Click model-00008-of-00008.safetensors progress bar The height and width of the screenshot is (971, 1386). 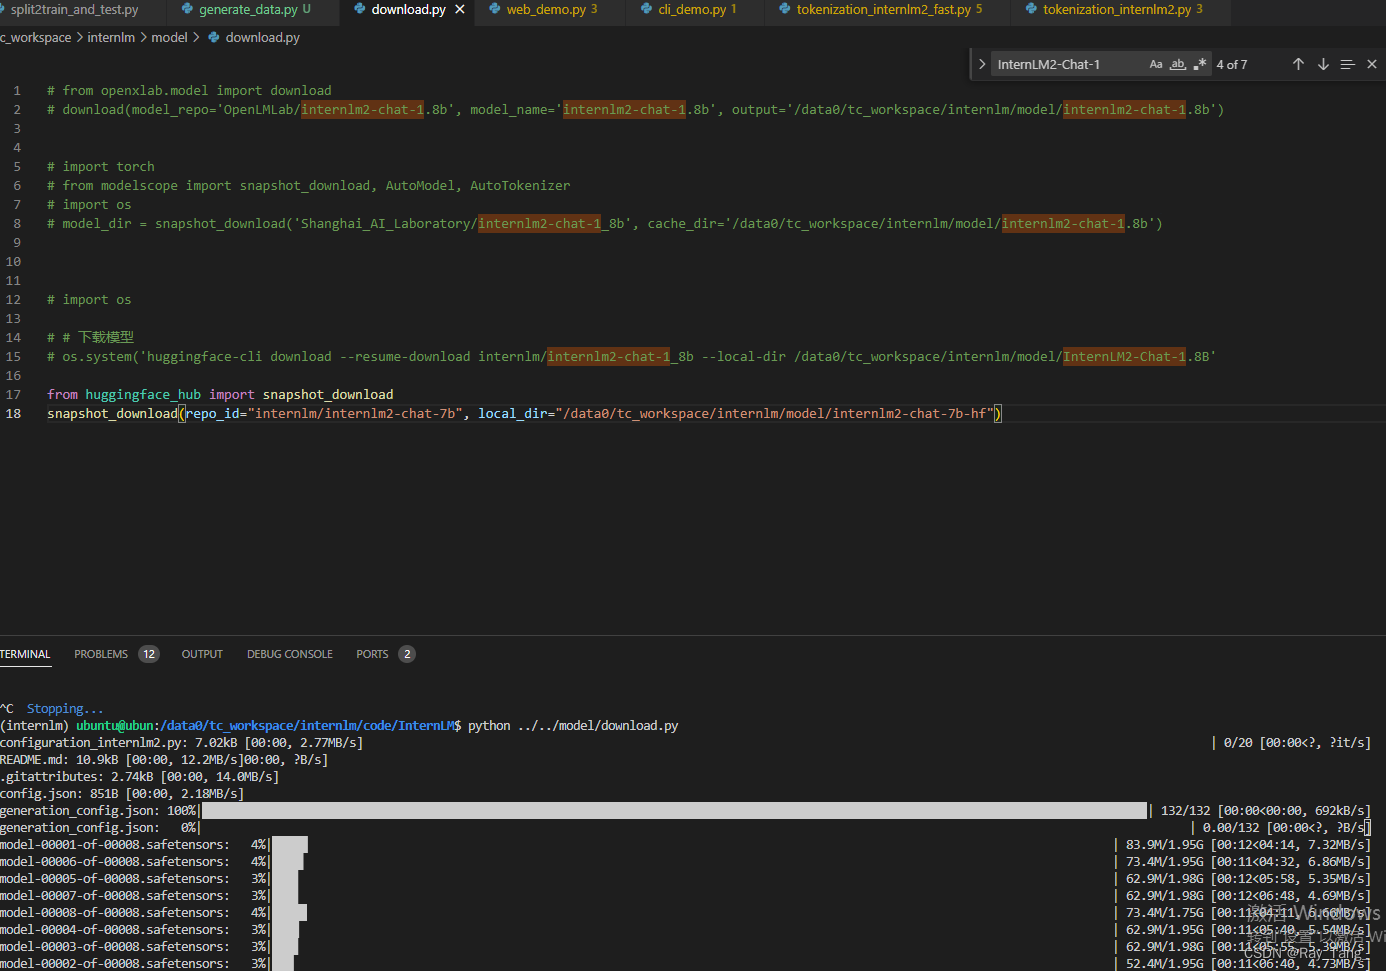coord(289,913)
